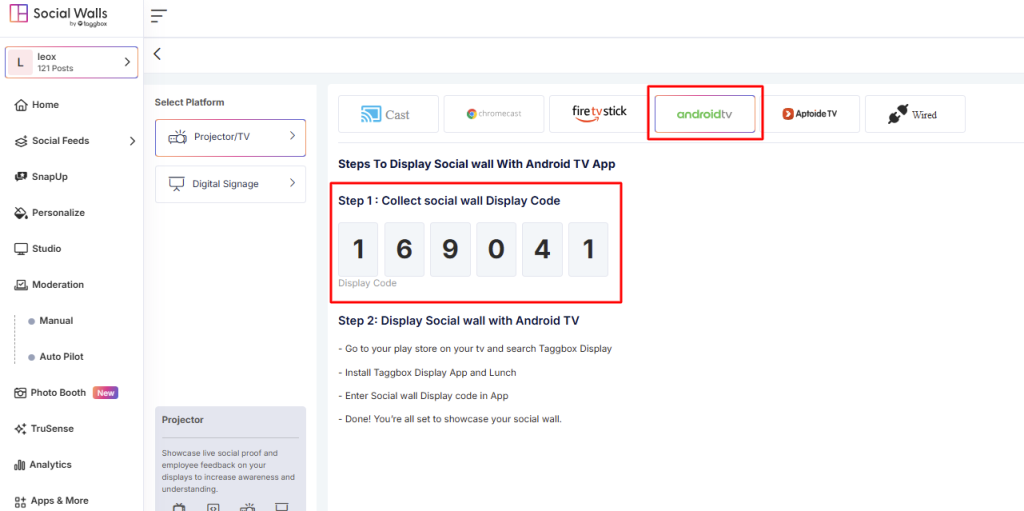Open Home from the sidebar

click(45, 105)
